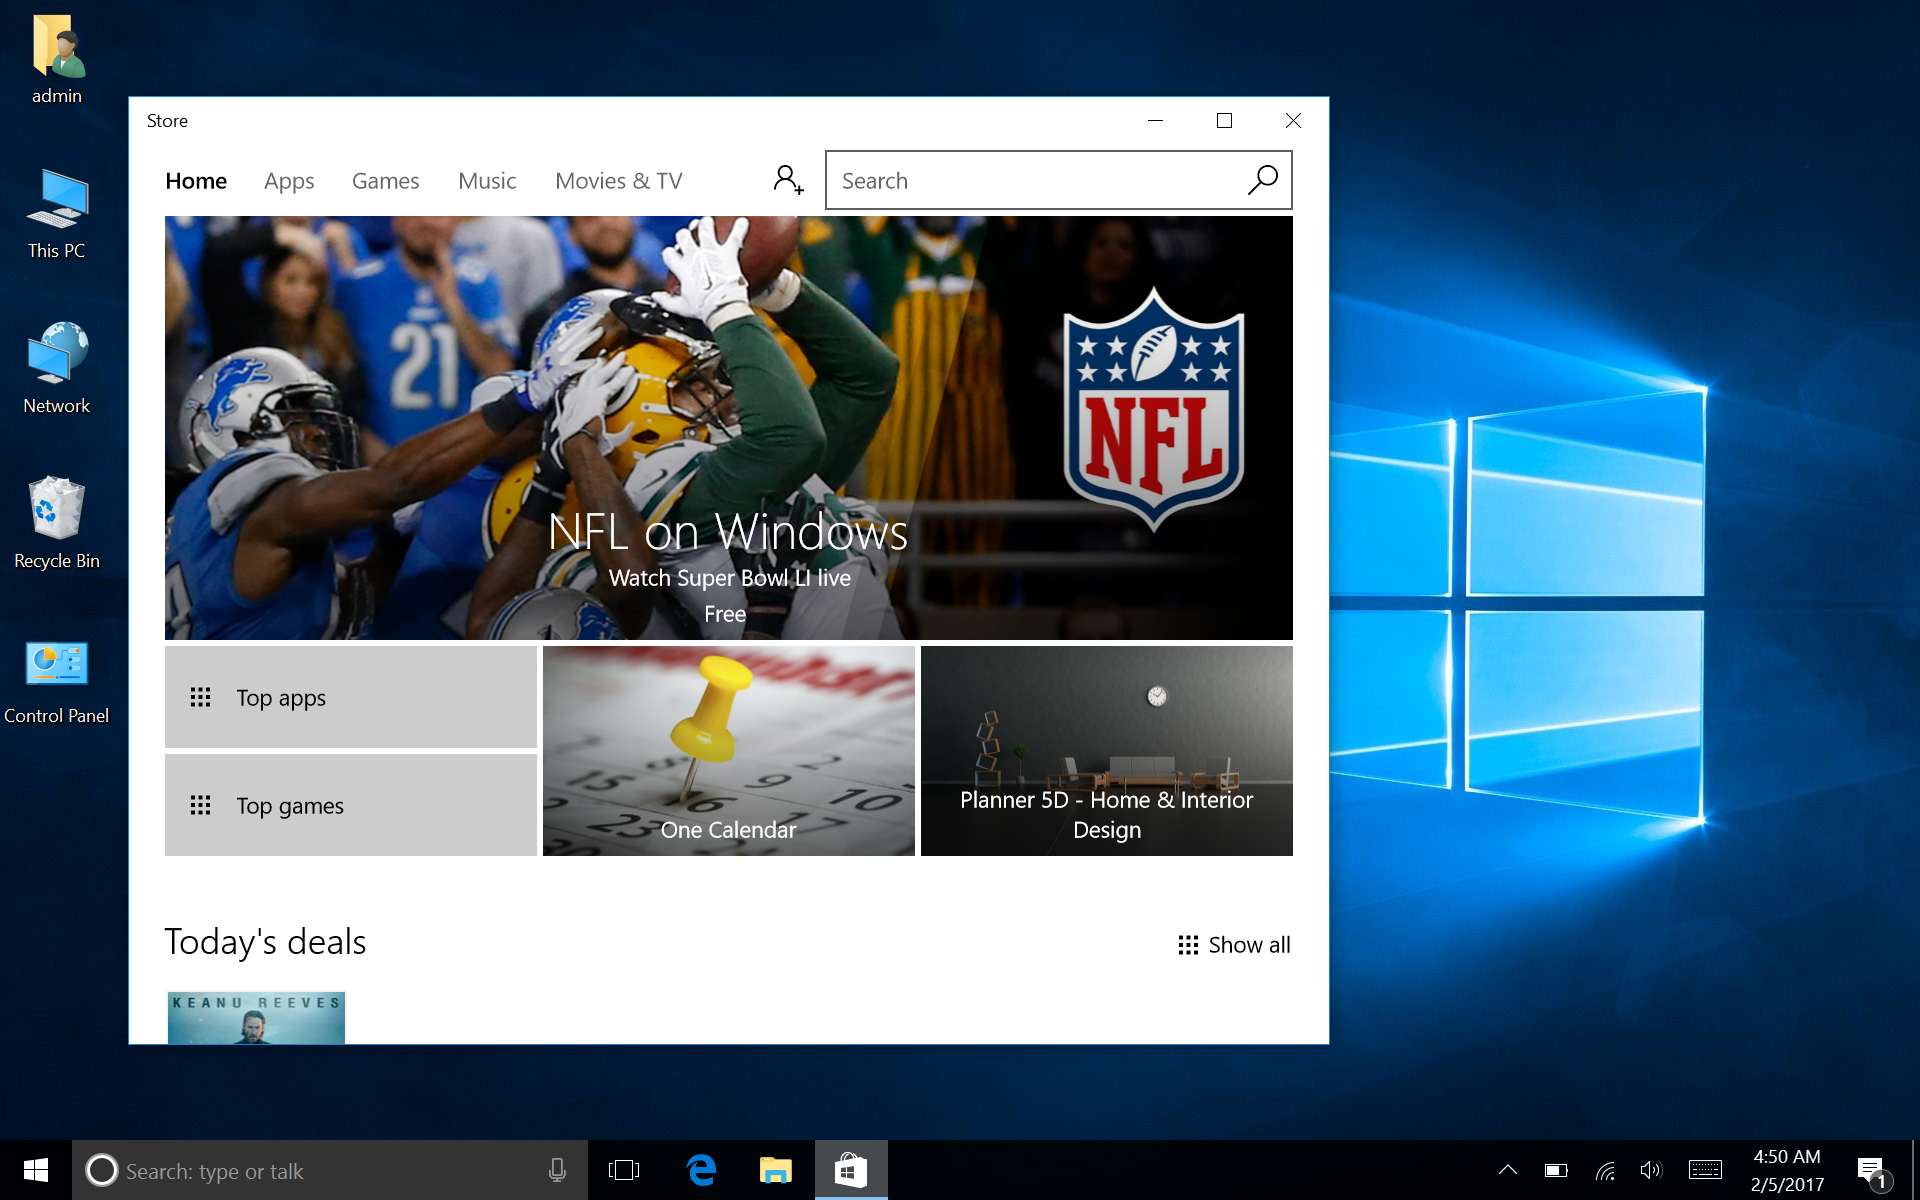The height and width of the screenshot is (1200, 1920).
Task: Activate the Cortana microphone icon
Action: [557, 1170]
